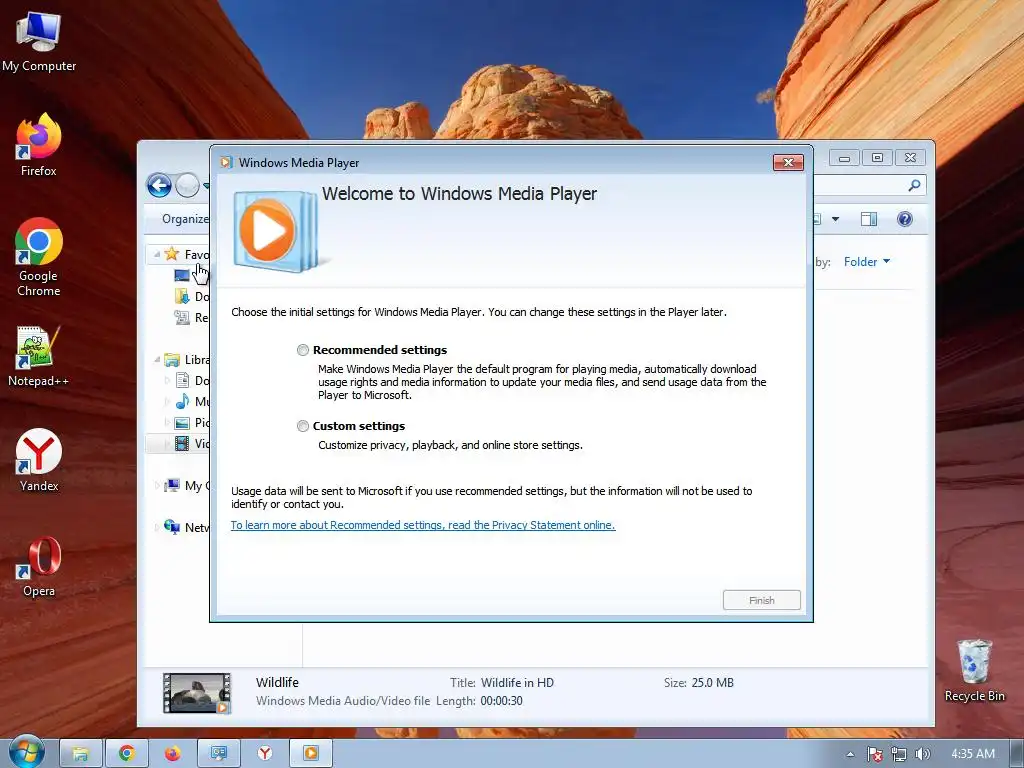Image resolution: width=1024 pixels, height=768 pixels.
Task: Open the Recycle Bin
Action: coord(974,670)
